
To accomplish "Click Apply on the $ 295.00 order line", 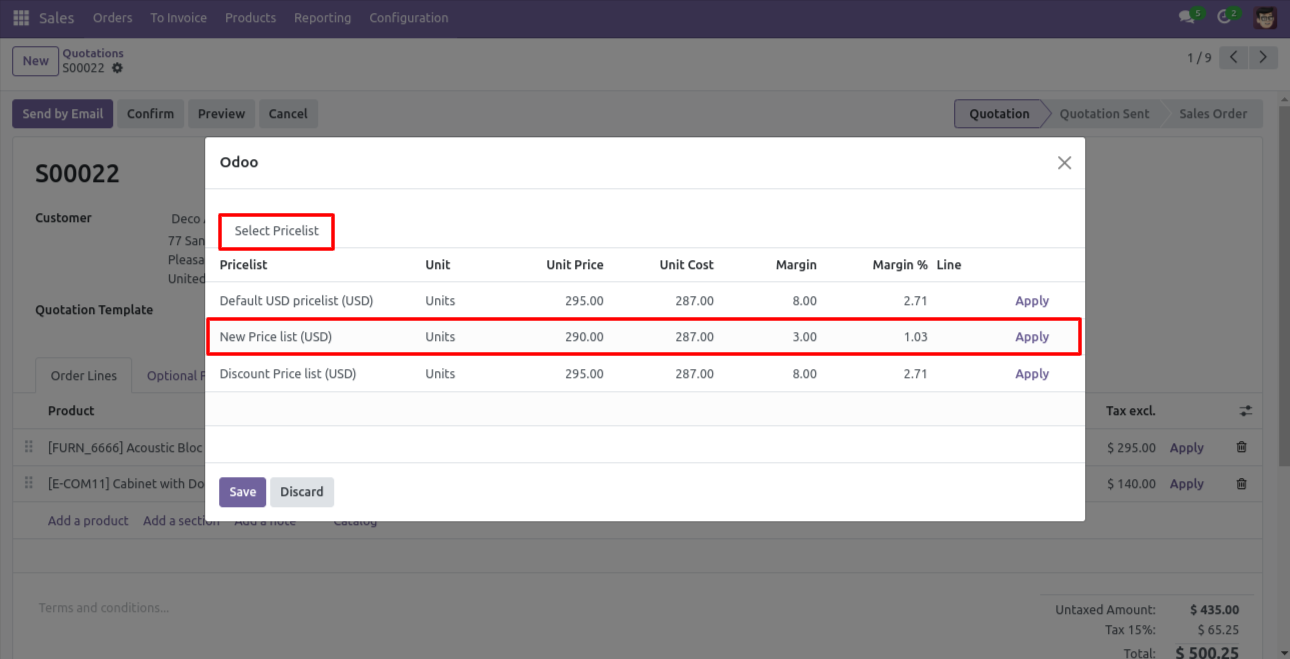I will click(1187, 448).
